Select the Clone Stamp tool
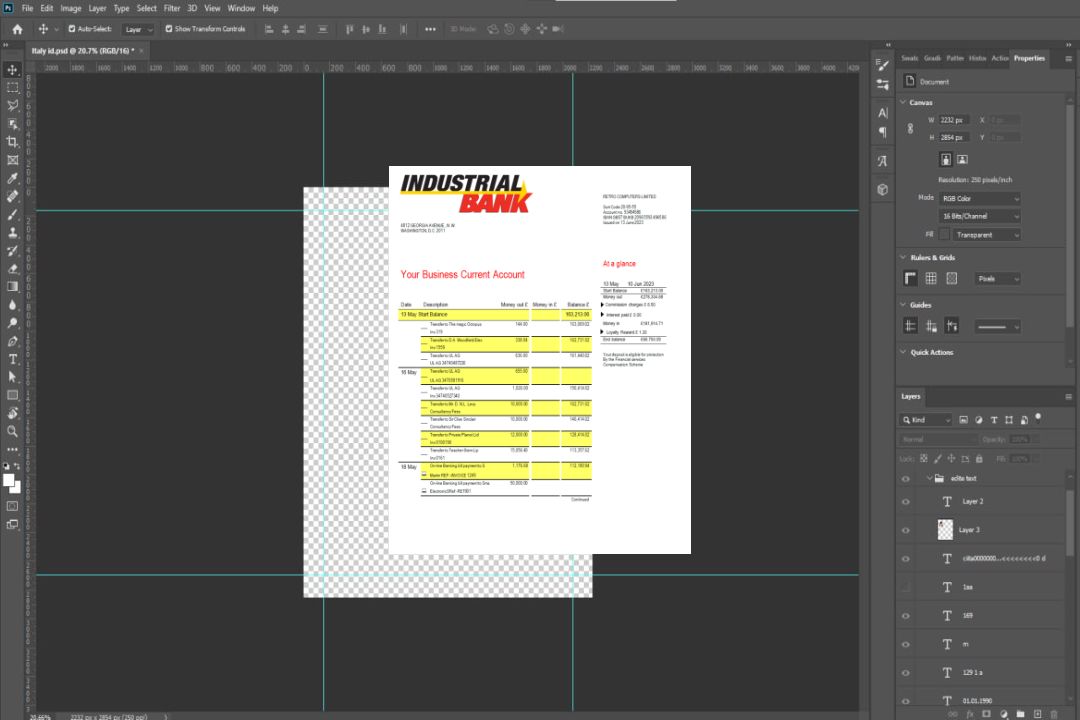 point(12,232)
